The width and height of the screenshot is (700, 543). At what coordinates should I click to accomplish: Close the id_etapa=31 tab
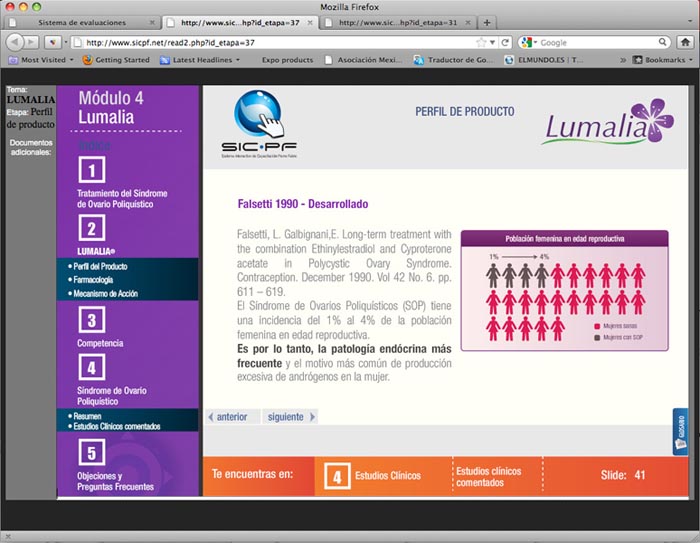(468, 22)
